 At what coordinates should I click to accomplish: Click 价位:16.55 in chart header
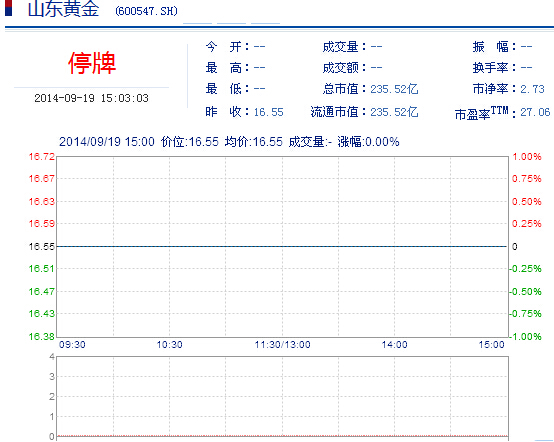(x=190, y=142)
